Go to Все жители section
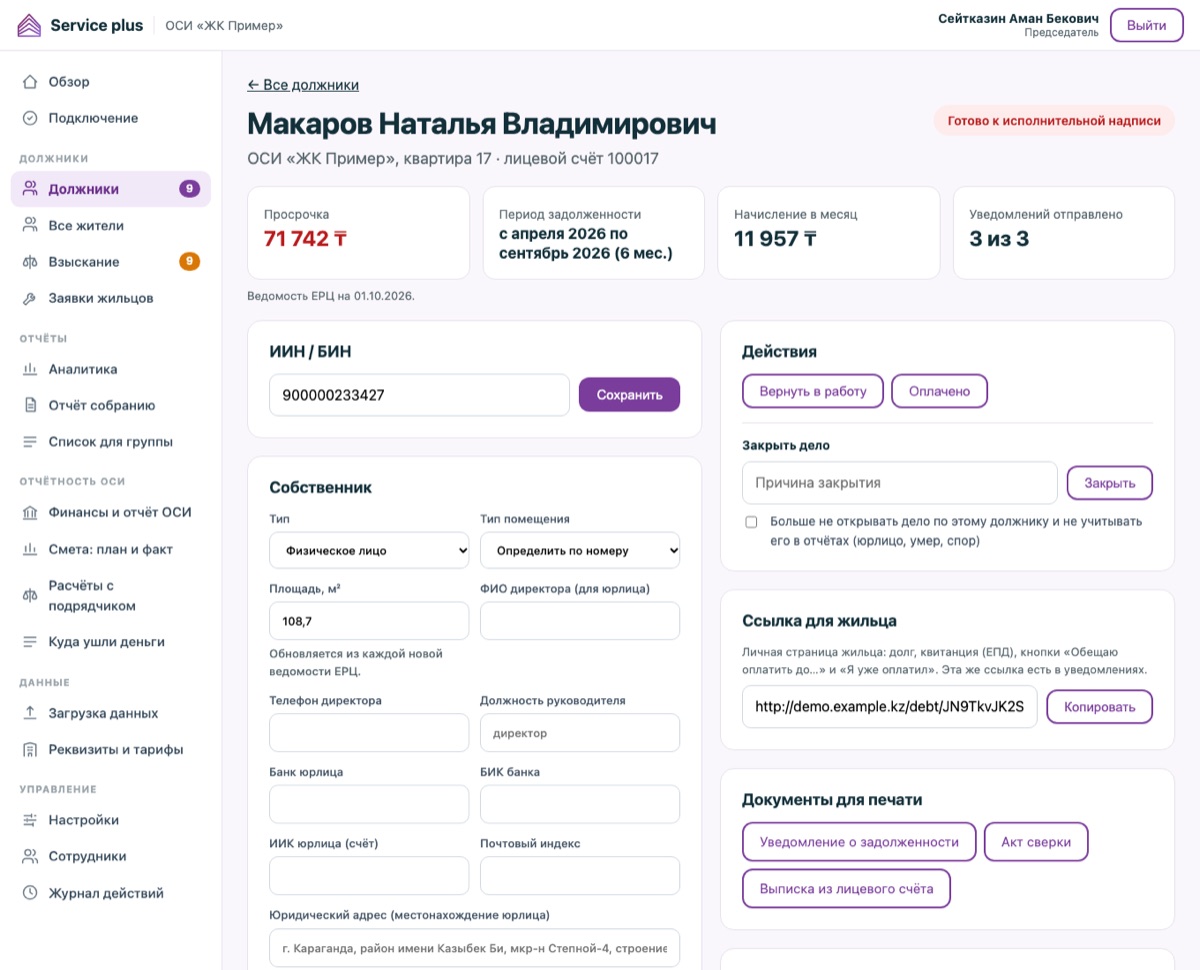Screen dimensions: 1200x970 (111, 226)
